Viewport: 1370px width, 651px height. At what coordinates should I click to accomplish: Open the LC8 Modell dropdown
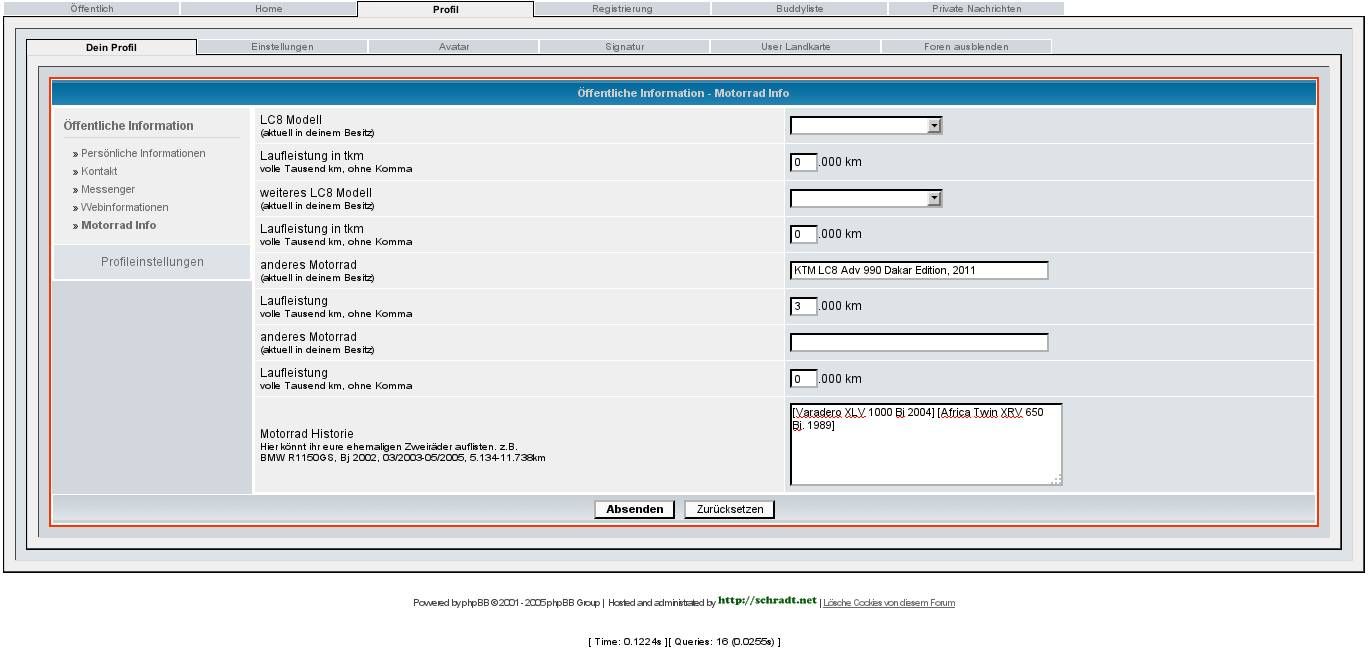[x=866, y=126]
